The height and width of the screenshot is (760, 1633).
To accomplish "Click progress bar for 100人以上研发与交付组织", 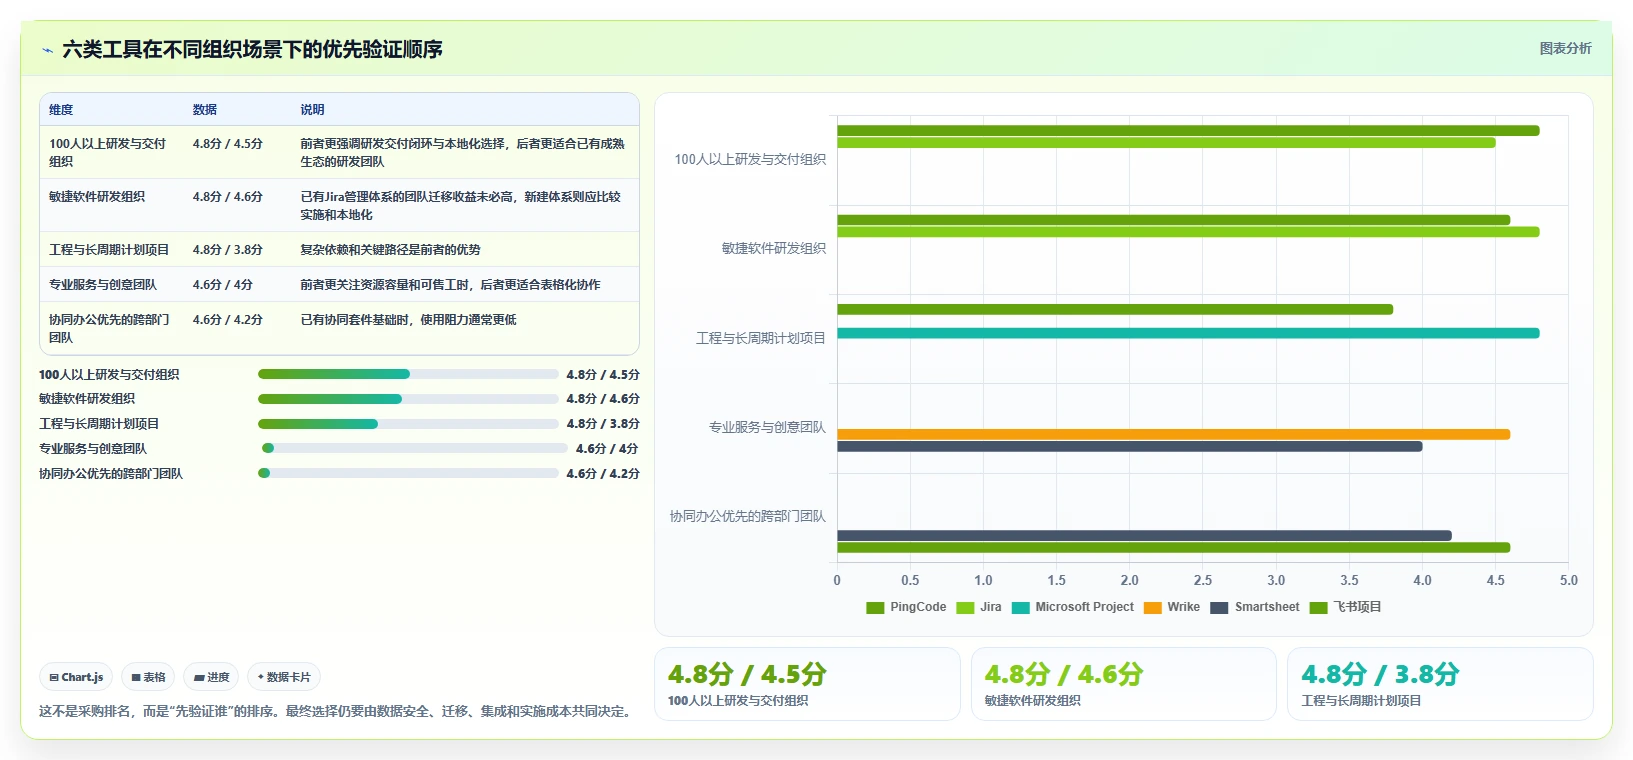I will click(x=408, y=374).
